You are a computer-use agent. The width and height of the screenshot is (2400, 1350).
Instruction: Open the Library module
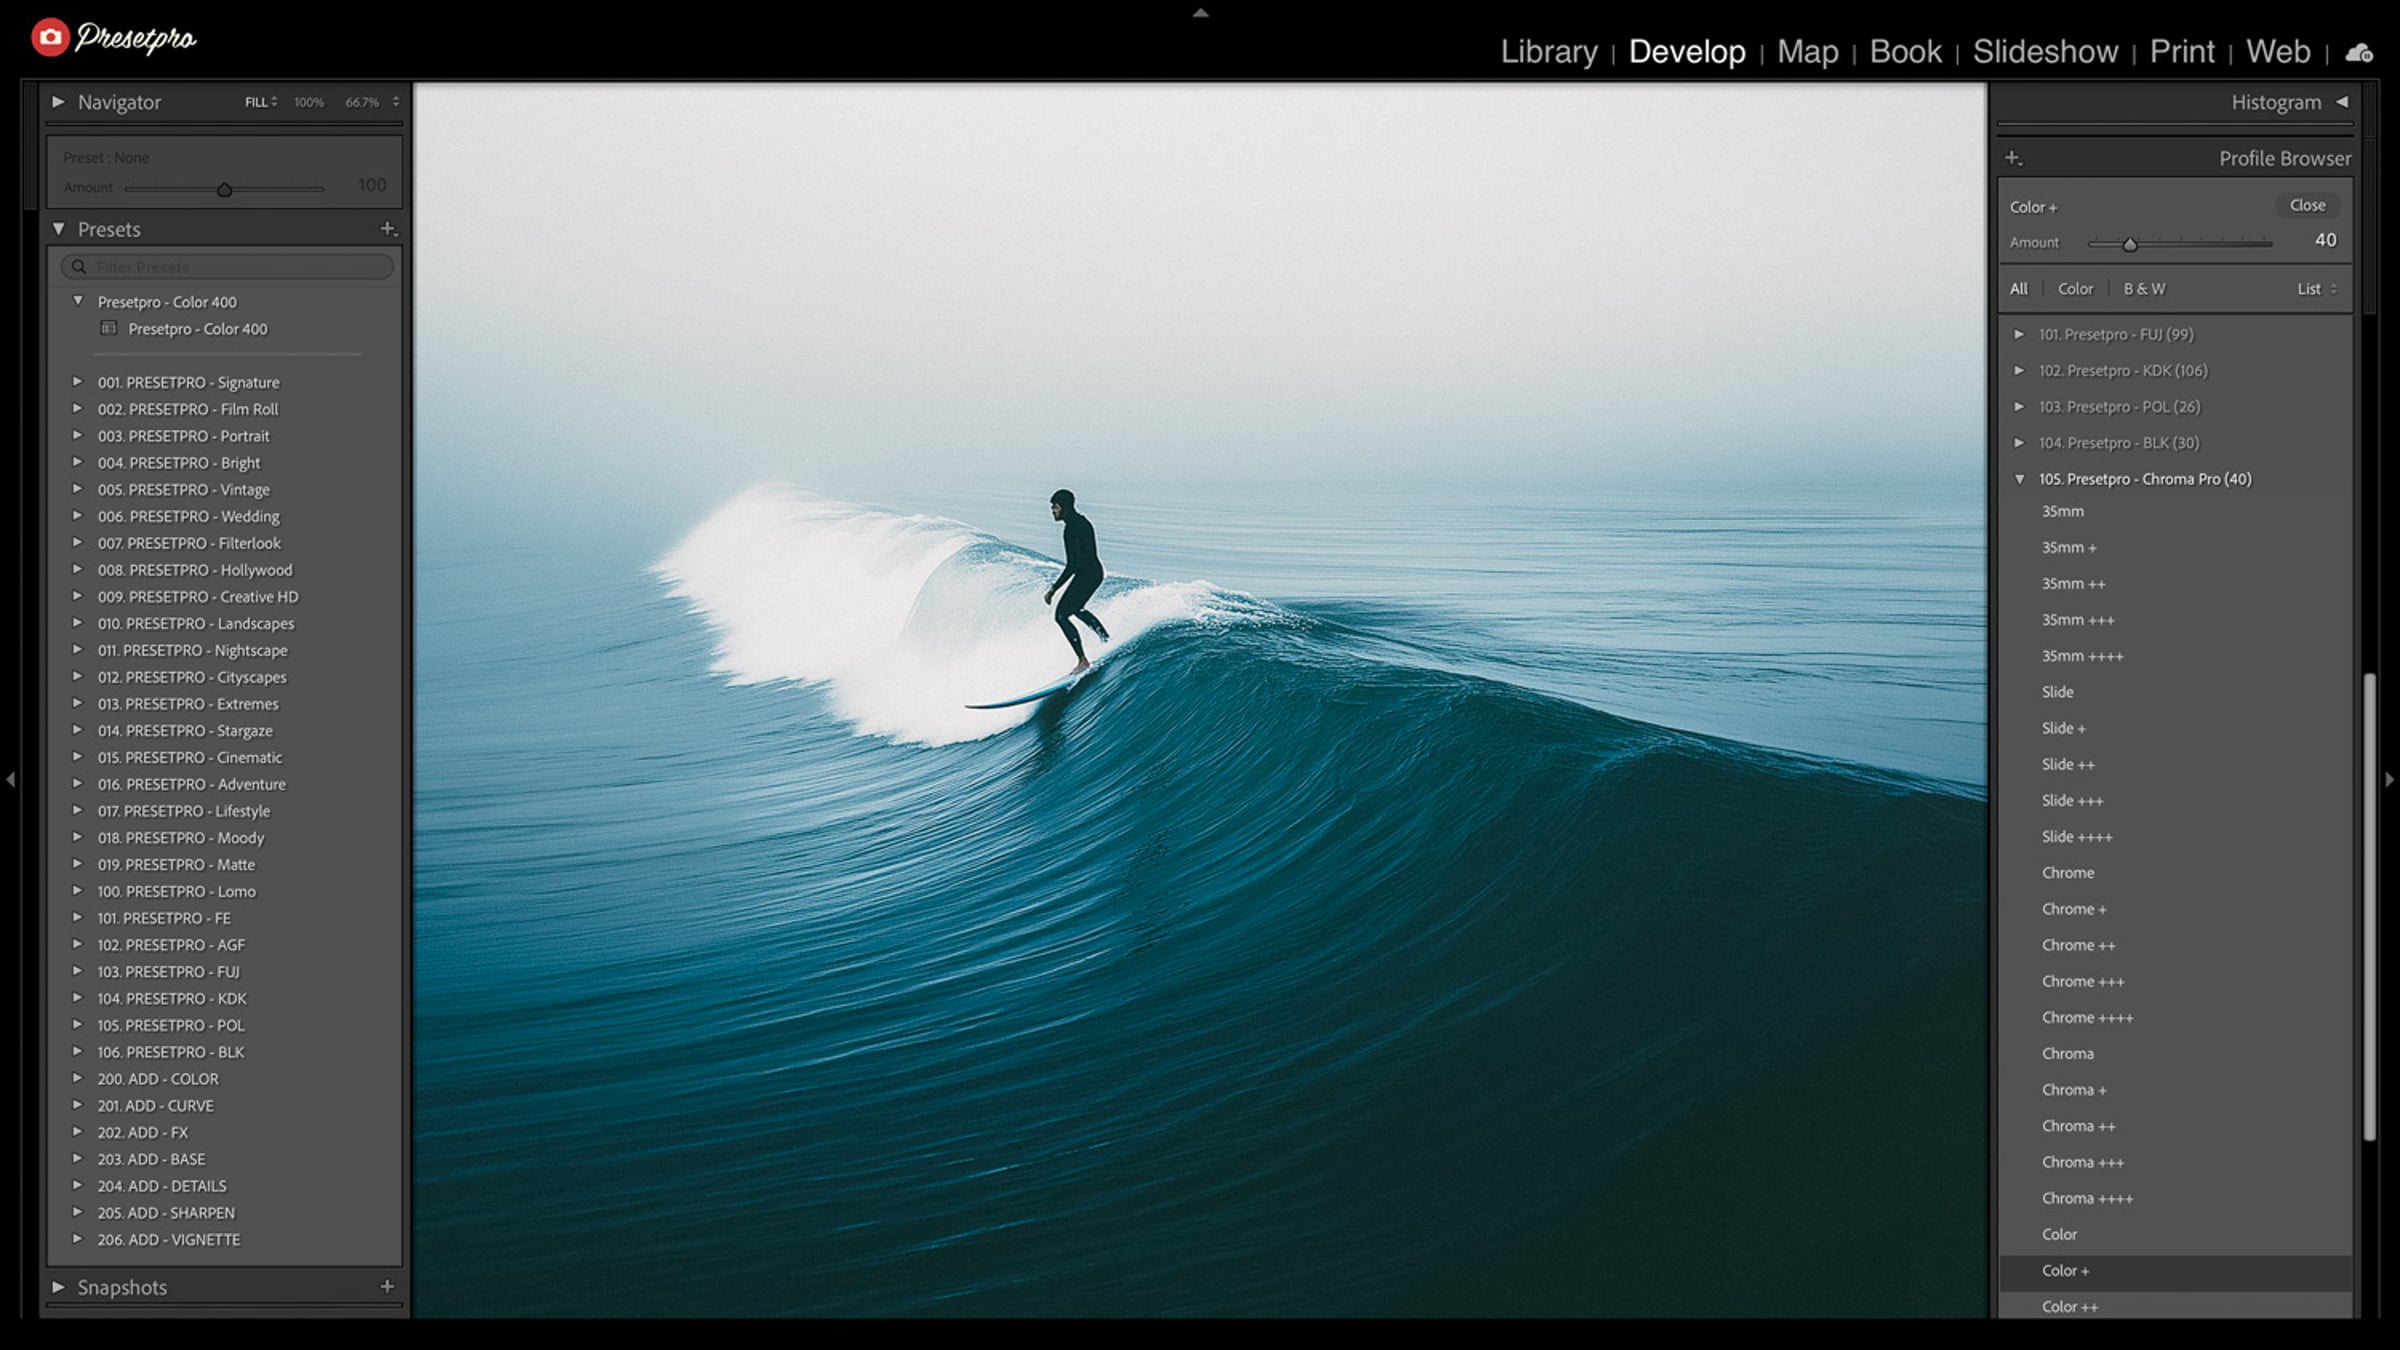(x=1549, y=52)
